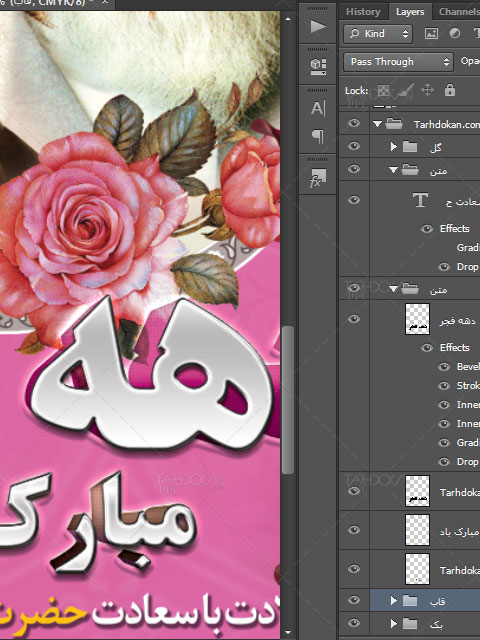The image size is (480, 640).
Task: Collapse the second متن group
Action: click(x=393, y=289)
